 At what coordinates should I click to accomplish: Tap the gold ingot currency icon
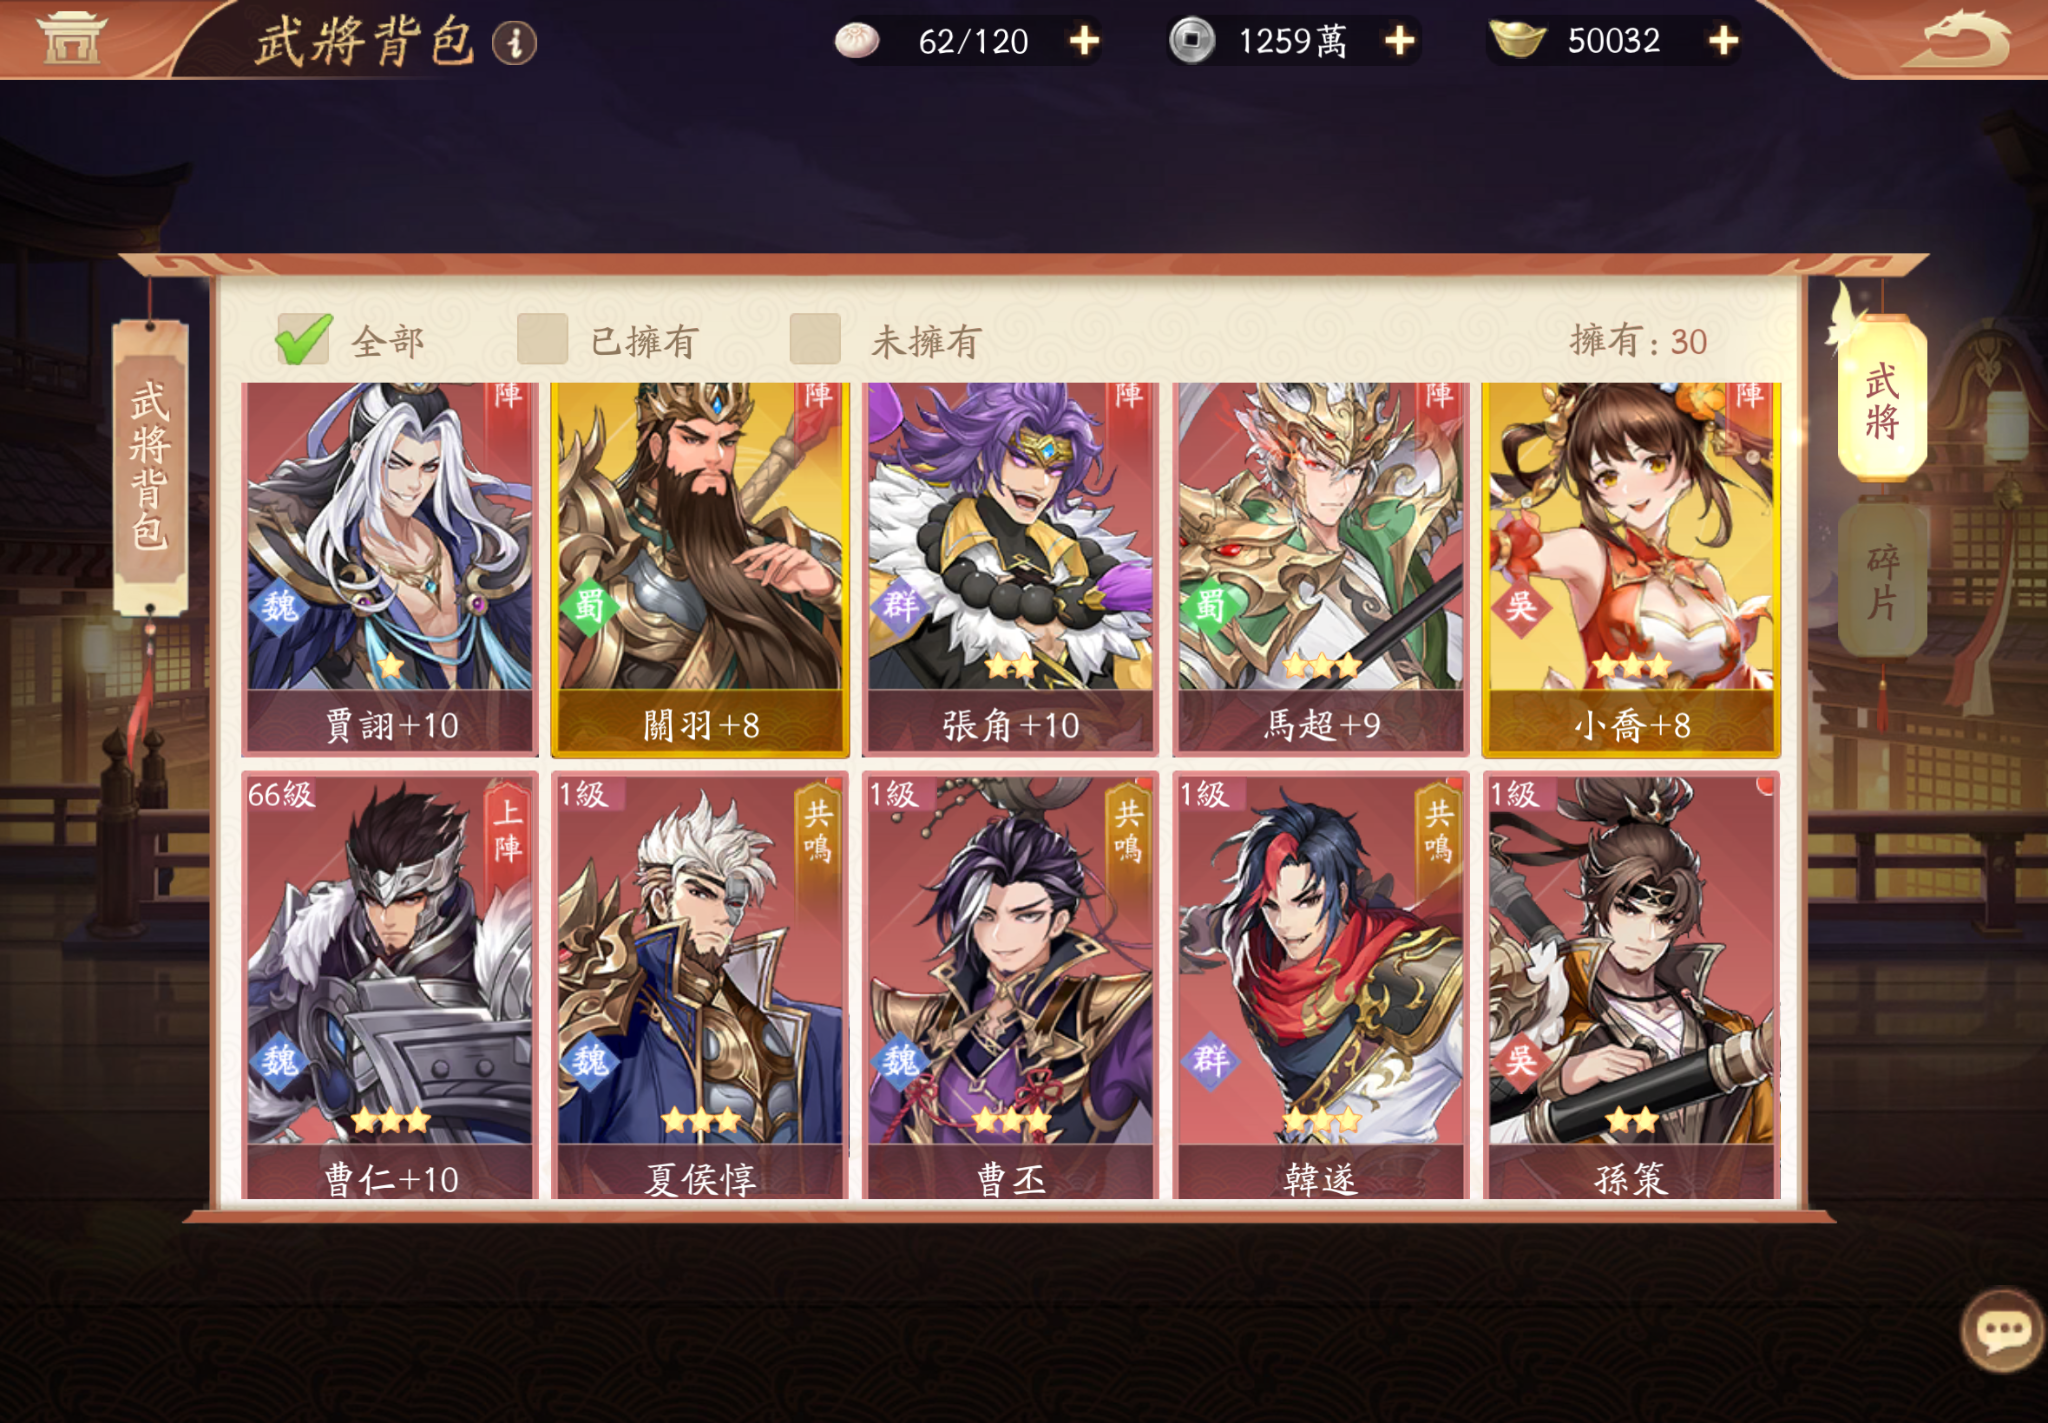coord(1517,40)
